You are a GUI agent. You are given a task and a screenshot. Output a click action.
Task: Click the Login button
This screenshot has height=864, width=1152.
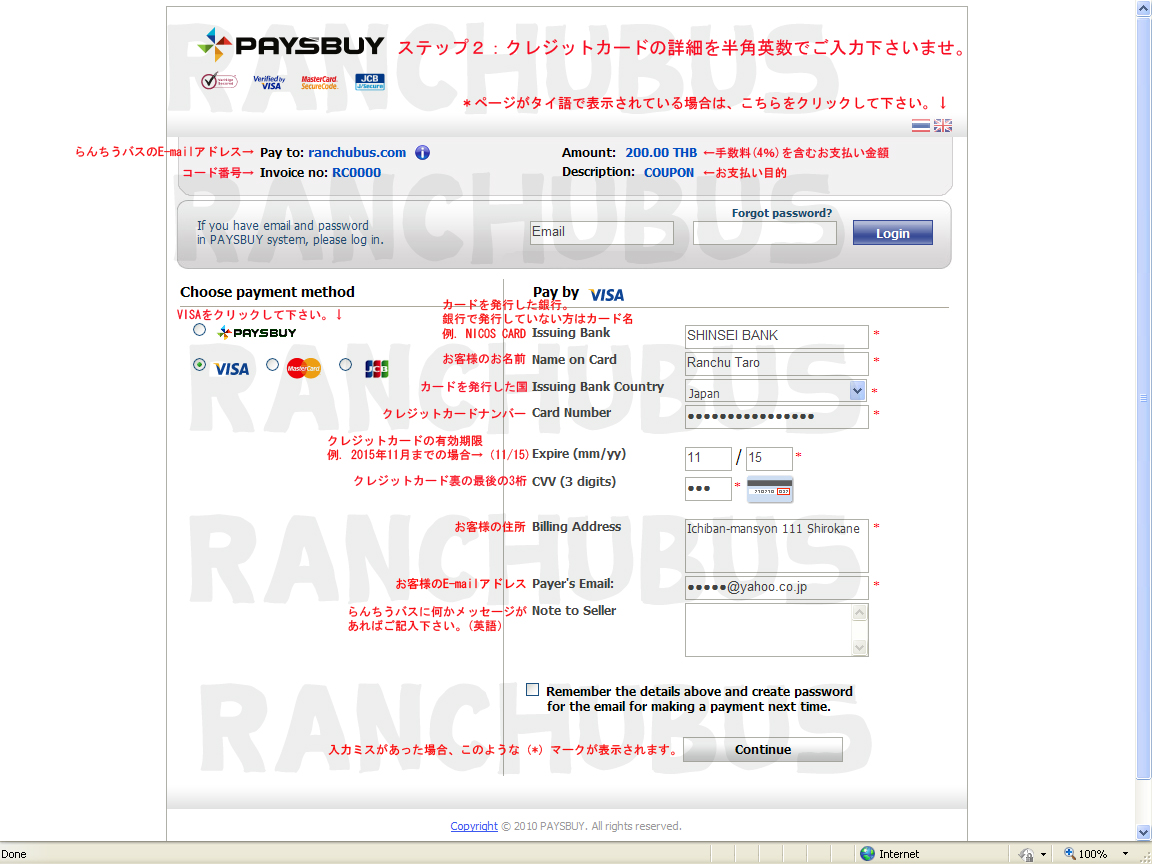click(893, 233)
